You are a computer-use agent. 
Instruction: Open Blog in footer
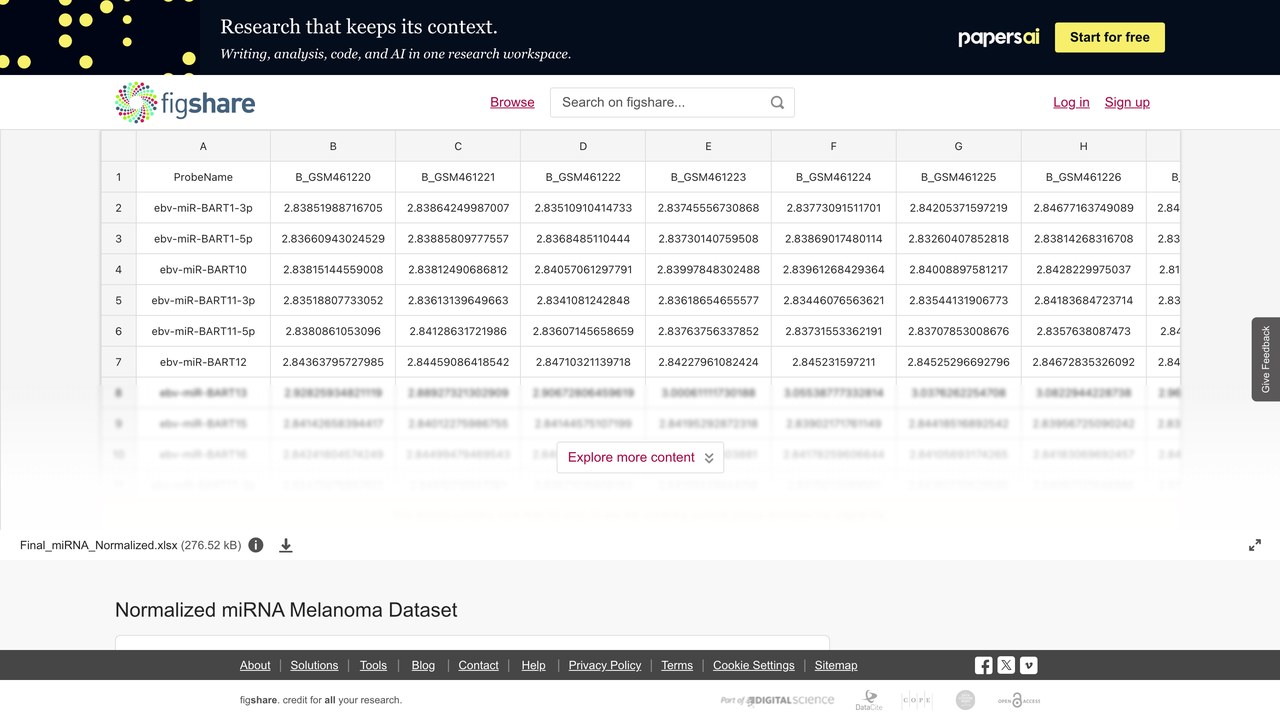tap(423, 665)
